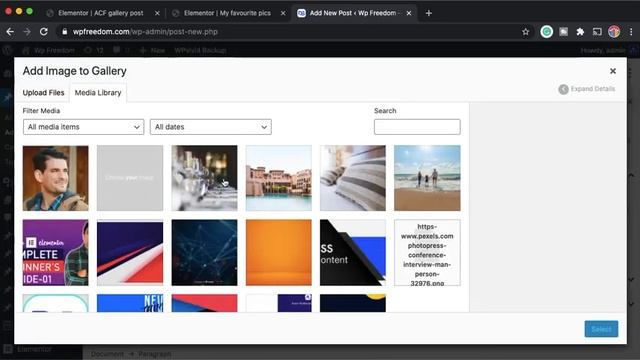Screen dimensions: 640x360
Task: Select the resort pool building thumbnail
Action: coord(279,178)
